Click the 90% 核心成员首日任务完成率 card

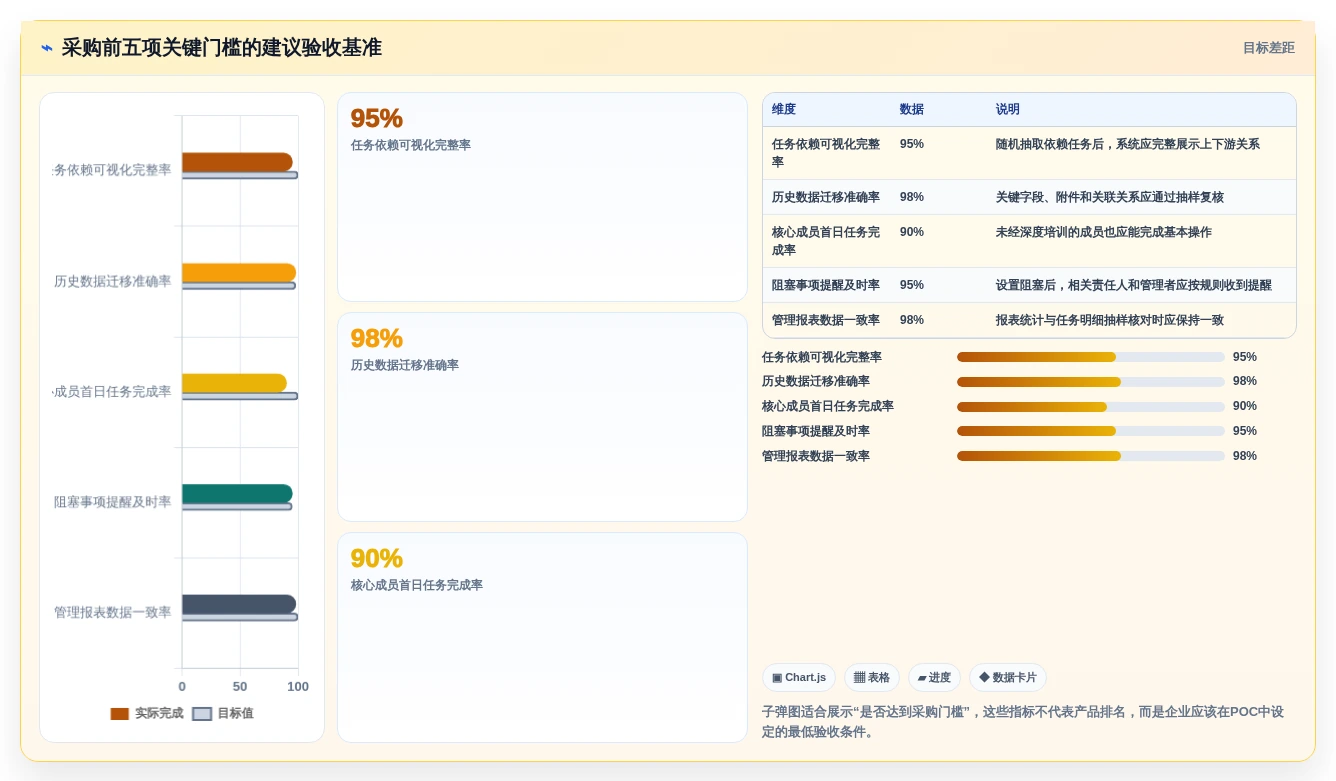click(542, 637)
